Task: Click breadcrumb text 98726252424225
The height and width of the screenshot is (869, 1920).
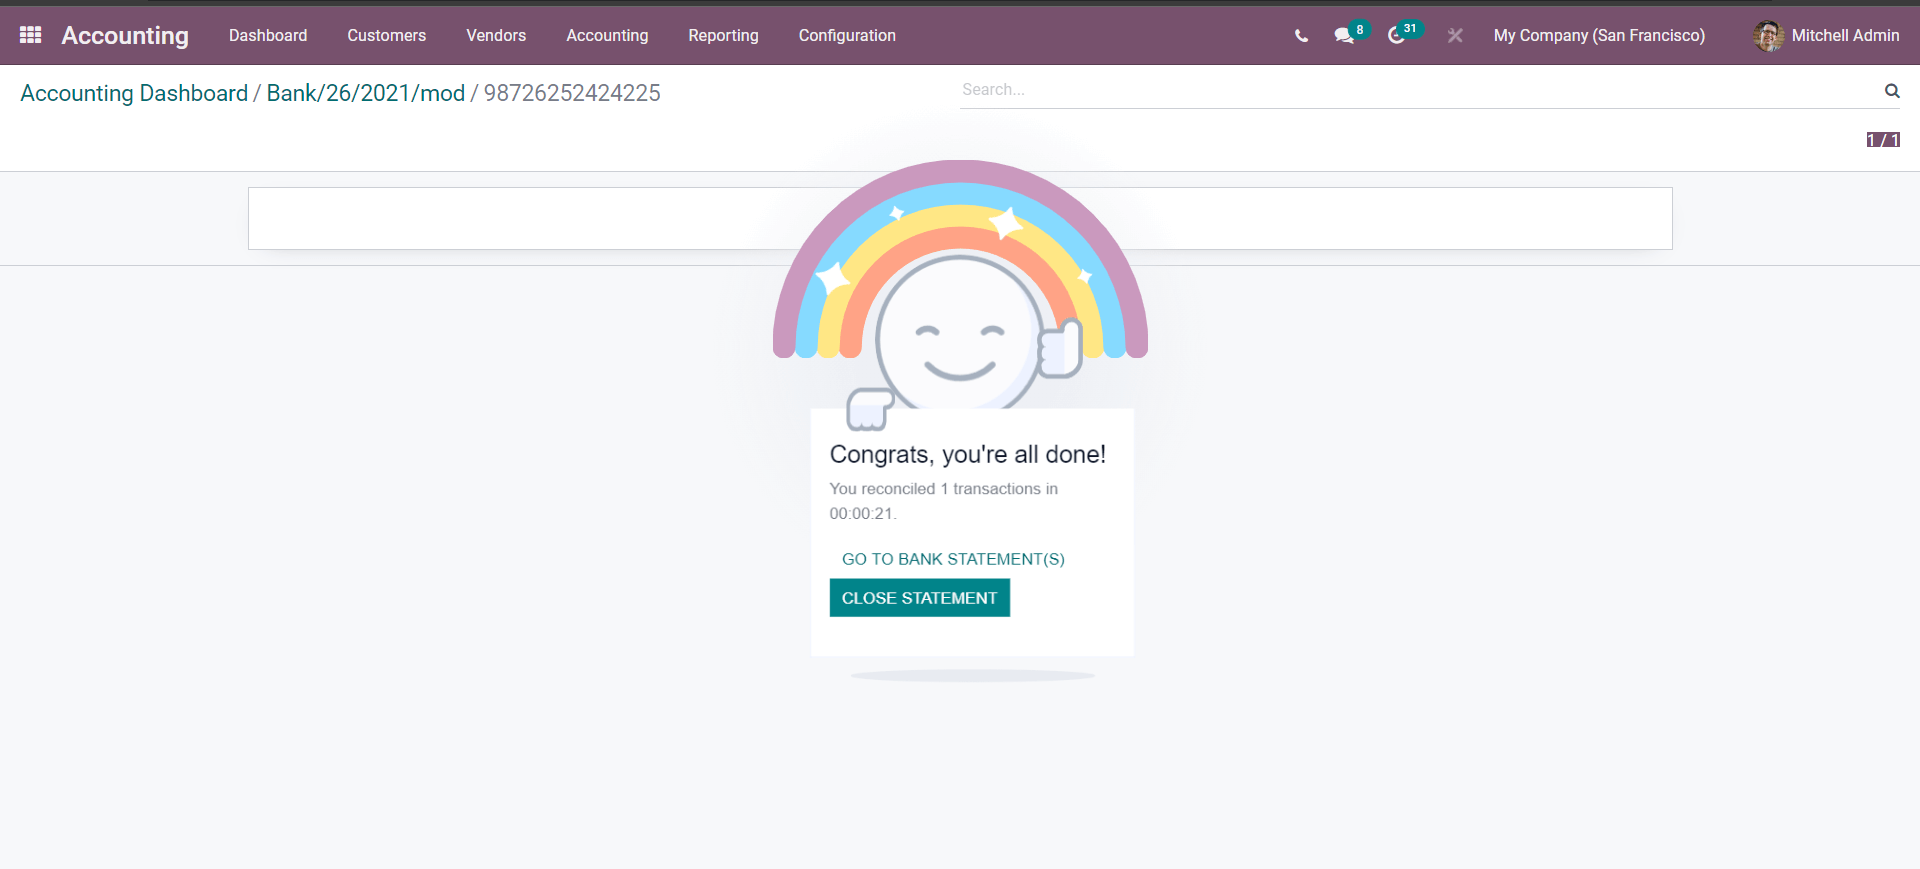Action: click(572, 93)
